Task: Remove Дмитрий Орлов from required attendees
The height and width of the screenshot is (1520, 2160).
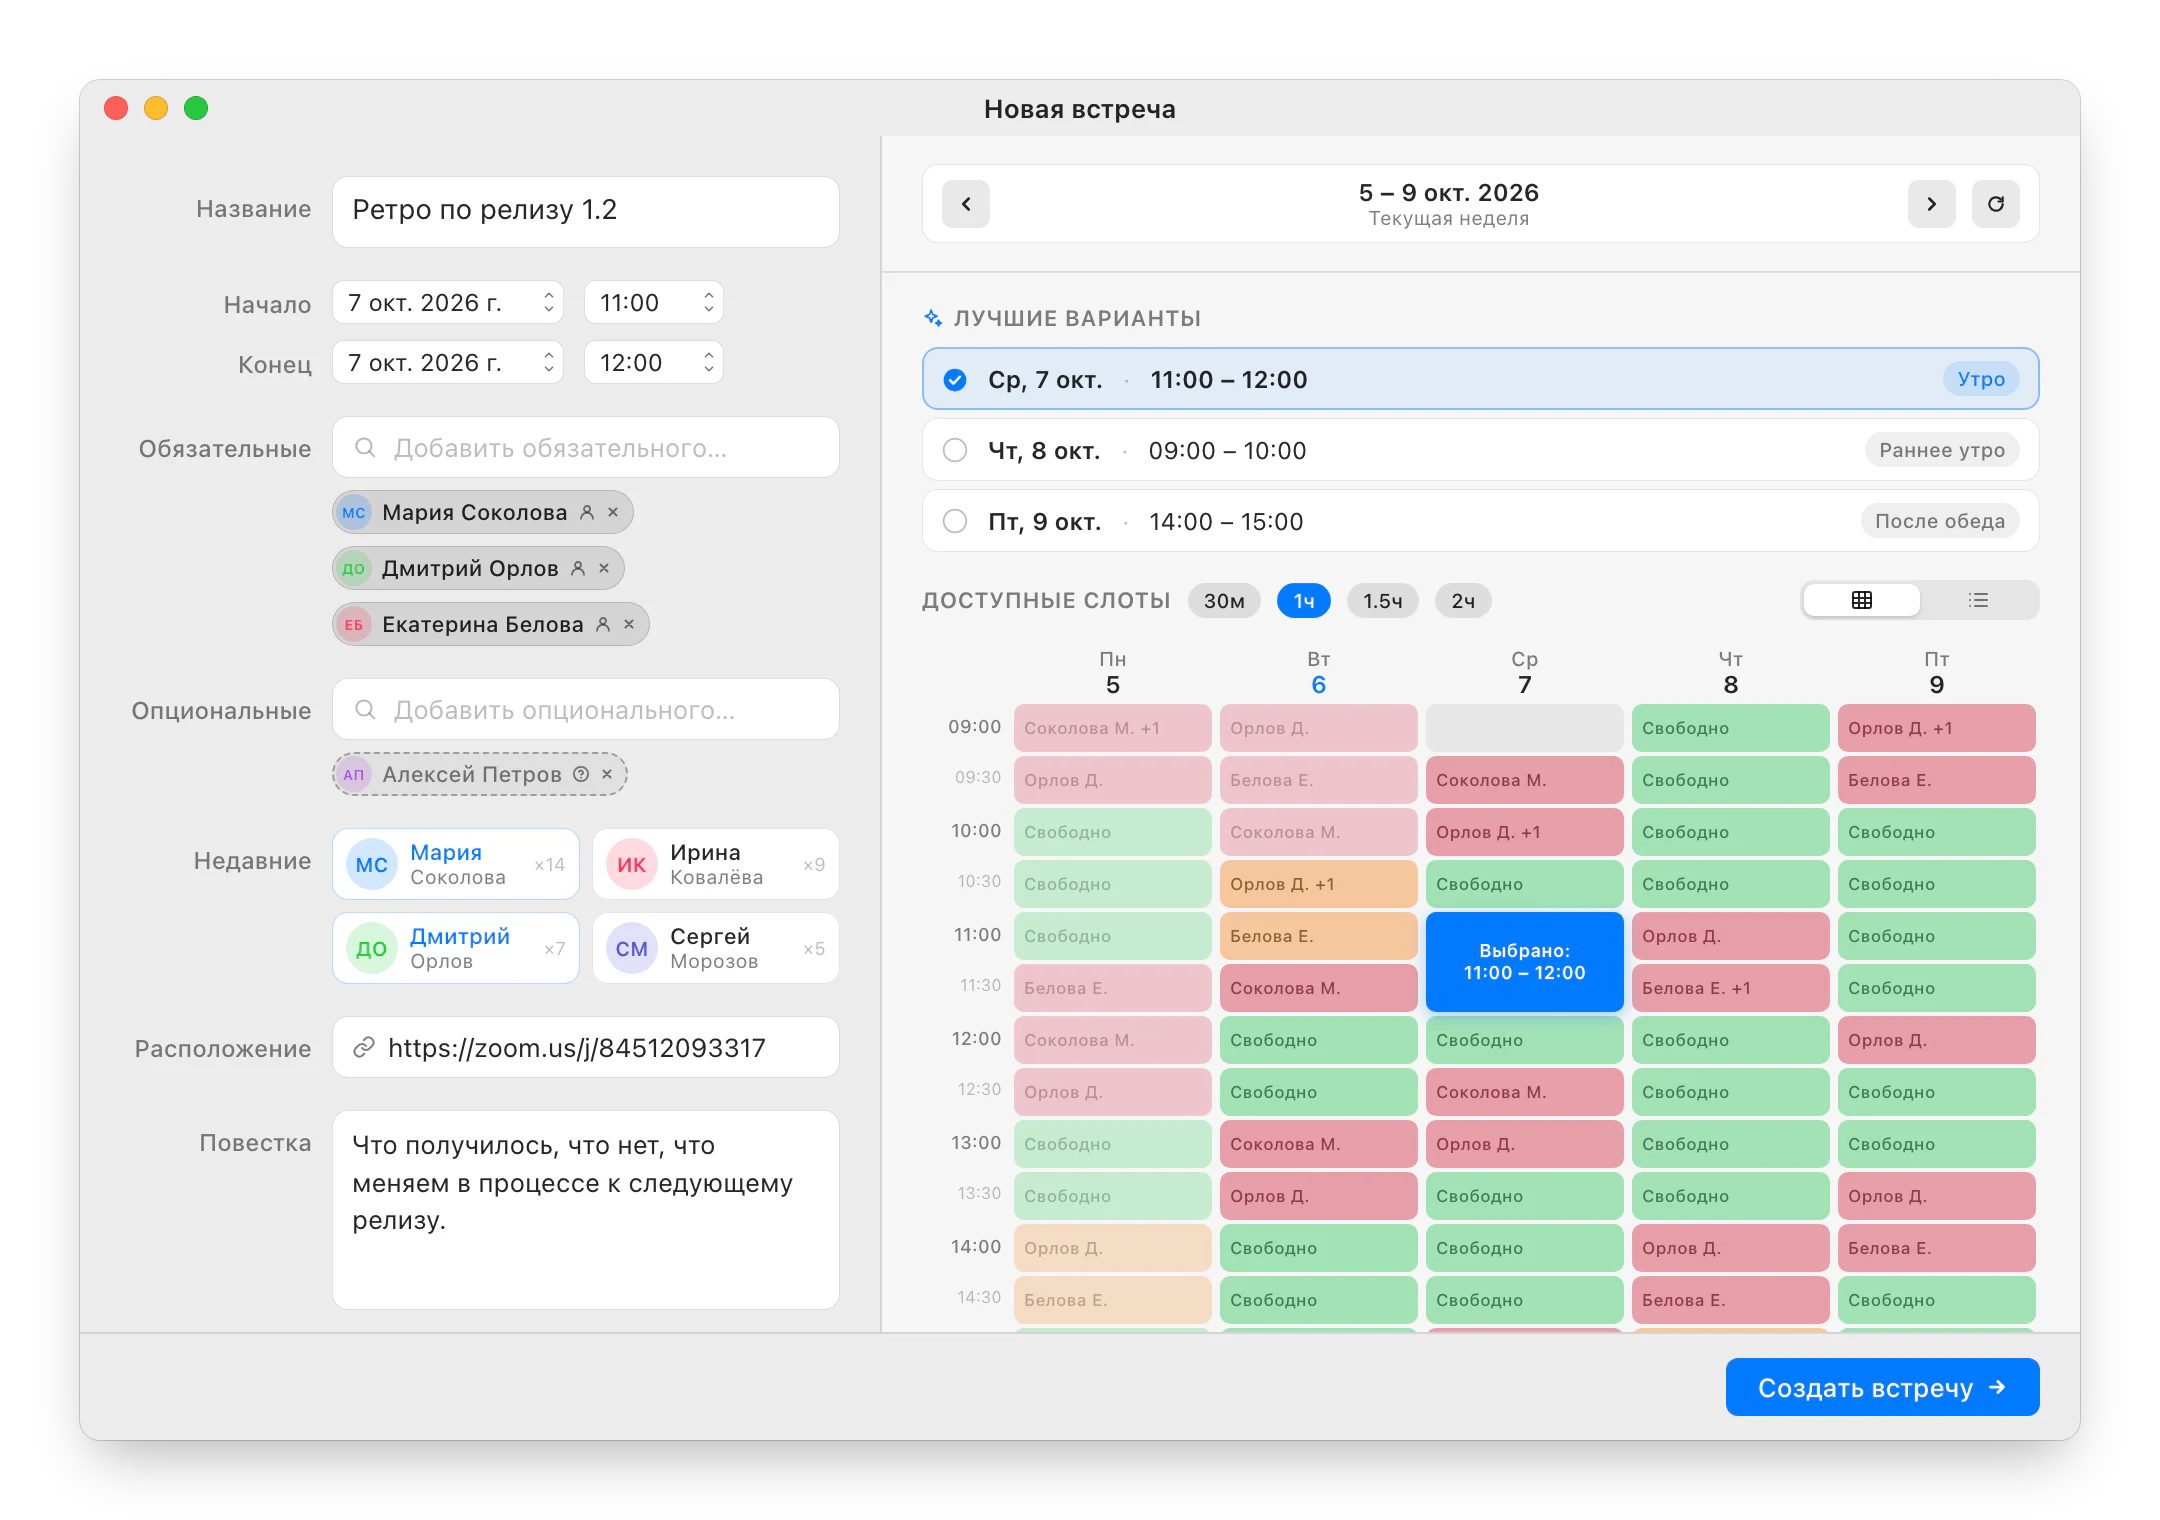Action: click(604, 568)
